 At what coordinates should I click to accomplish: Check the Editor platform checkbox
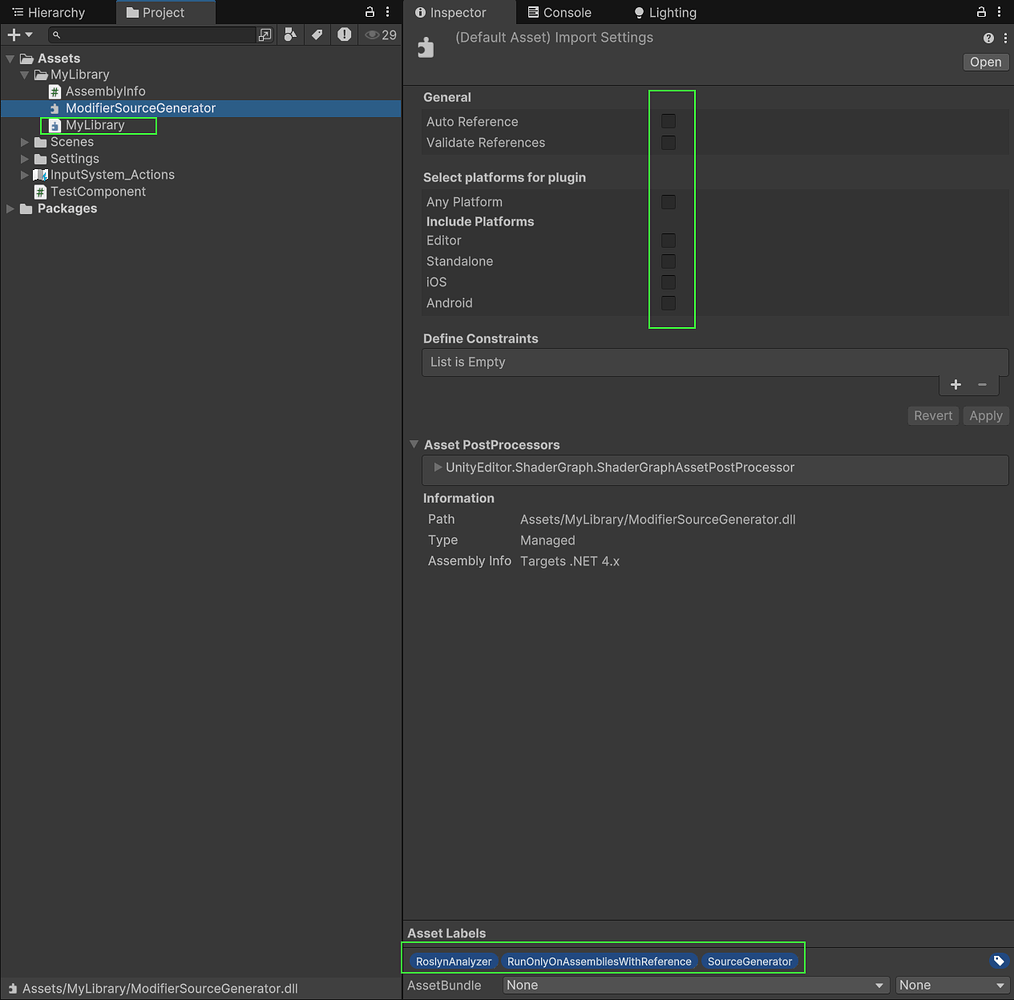[667, 240]
